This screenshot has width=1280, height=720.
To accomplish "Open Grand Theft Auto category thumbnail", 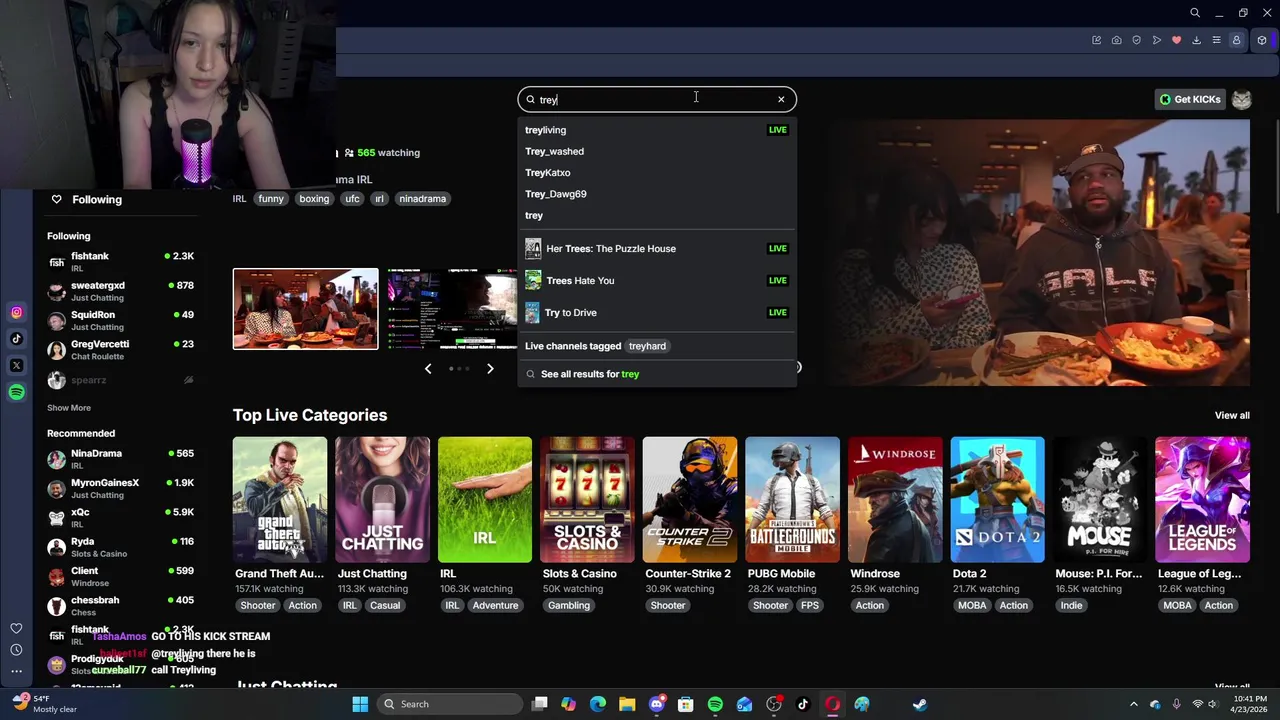I will click(280, 500).
